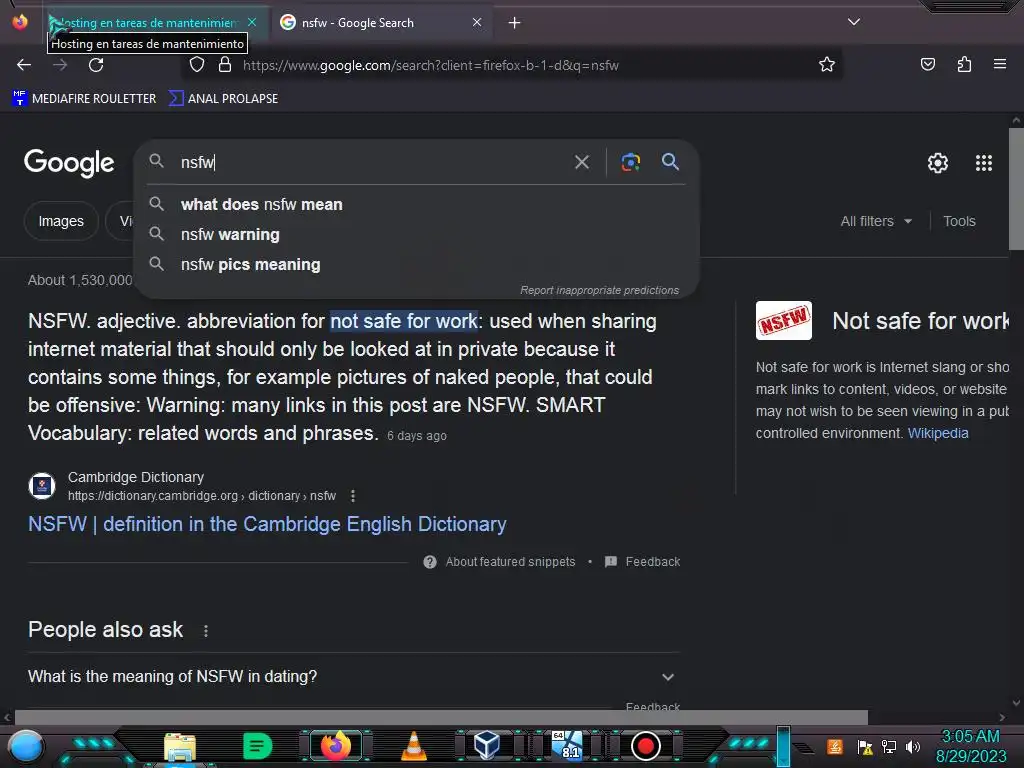Expand the All filters dropdown
This screenshot has width=1024, height=768.
876,221
